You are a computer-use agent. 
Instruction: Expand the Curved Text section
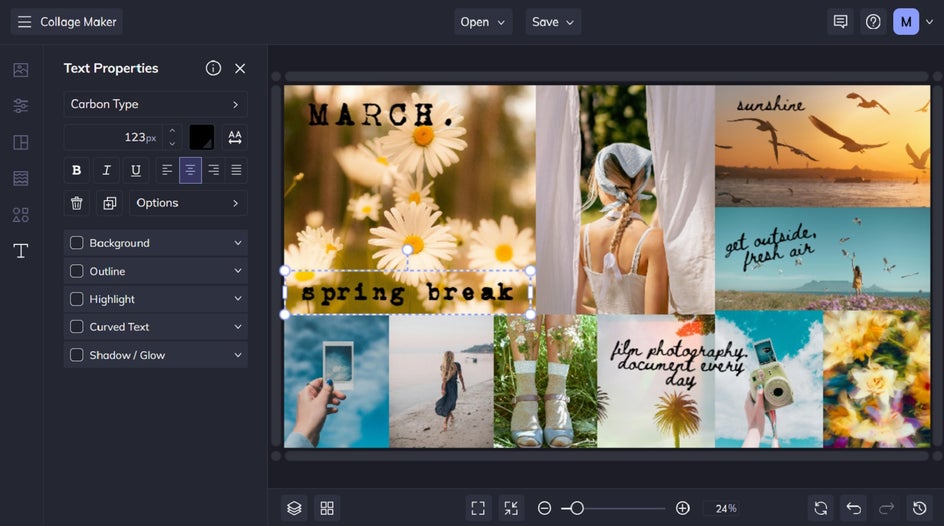[238, 327]
